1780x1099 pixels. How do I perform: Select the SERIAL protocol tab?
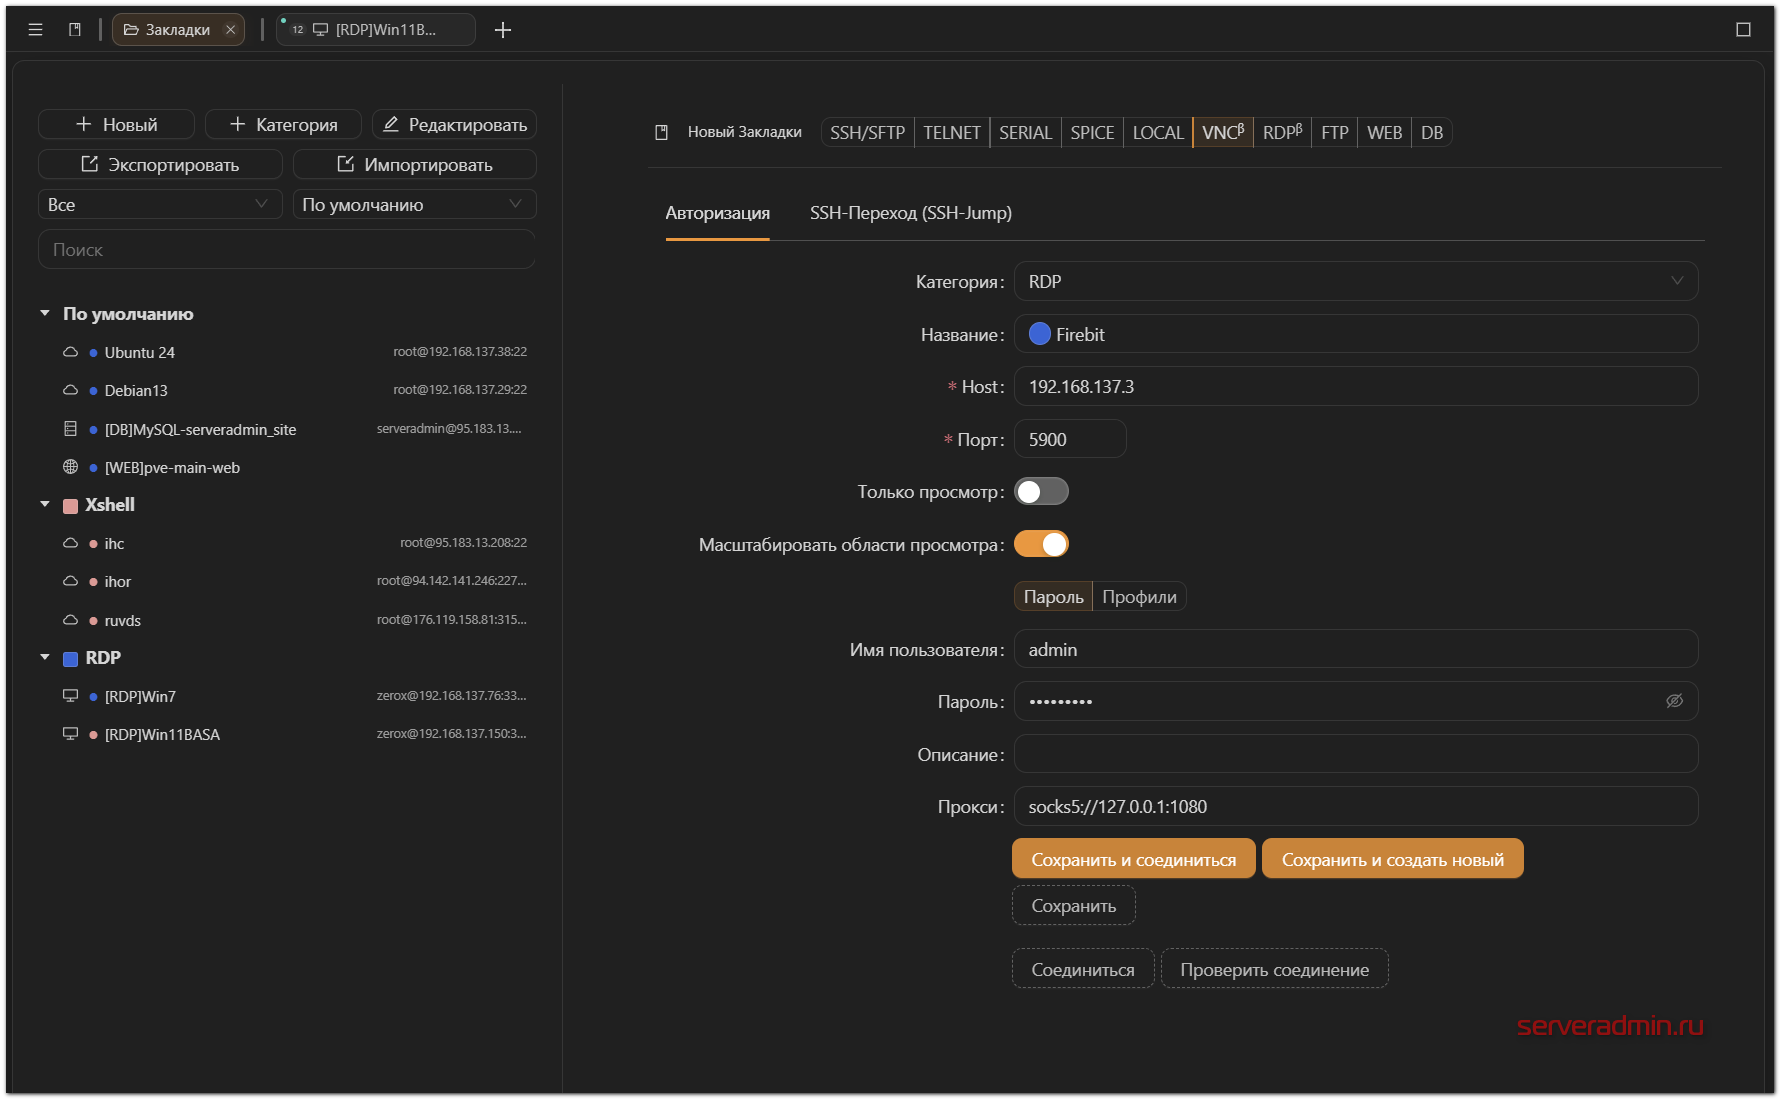[1025, 133]
